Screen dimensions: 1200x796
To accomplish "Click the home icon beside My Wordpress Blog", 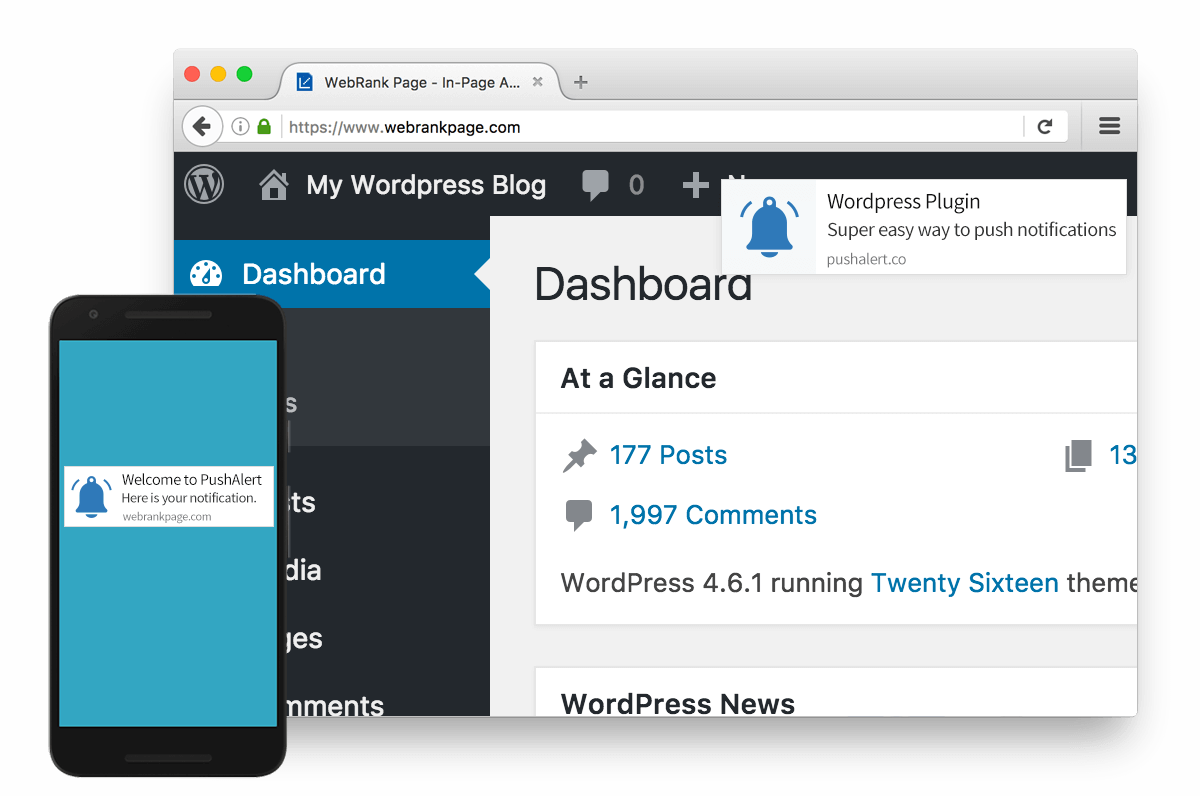I will click(x=273, y=184).
